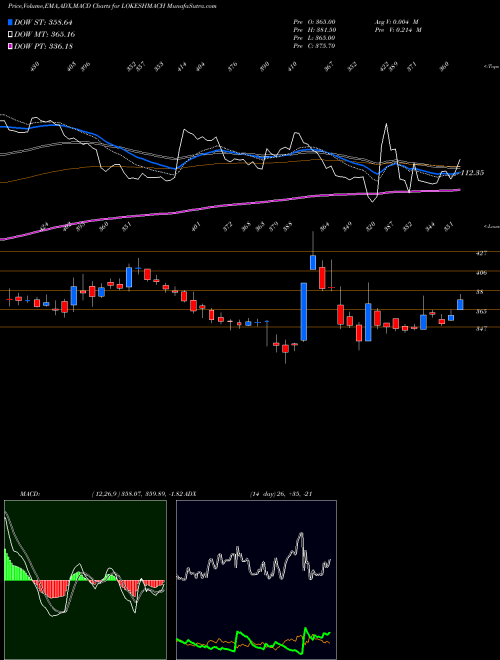Click the 406 price level label

pyautogui.click(x=482, y=273)
